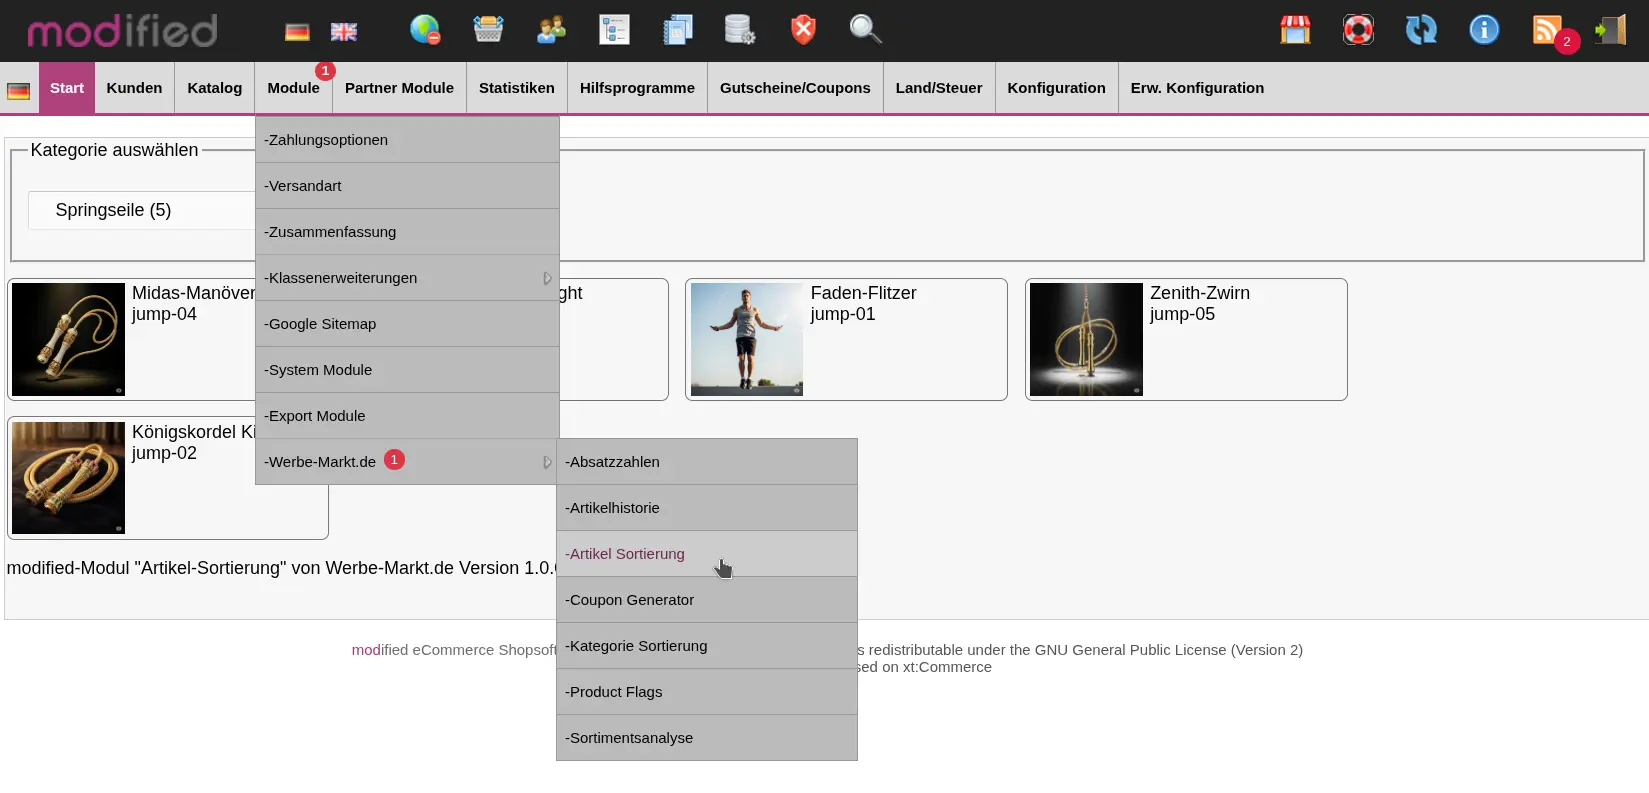Click the Faden-Flitzer product thumbnail
Screen dimensions: 1649x793
(747, 339)
